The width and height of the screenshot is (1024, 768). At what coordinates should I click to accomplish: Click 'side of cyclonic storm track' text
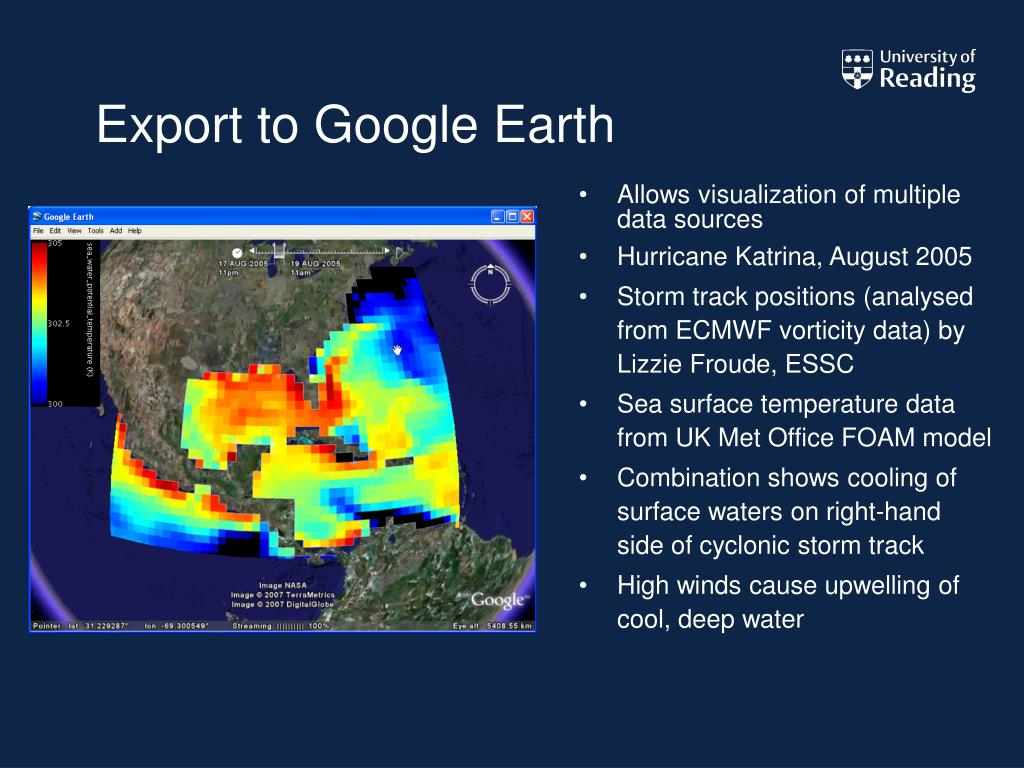pos(771,545)
